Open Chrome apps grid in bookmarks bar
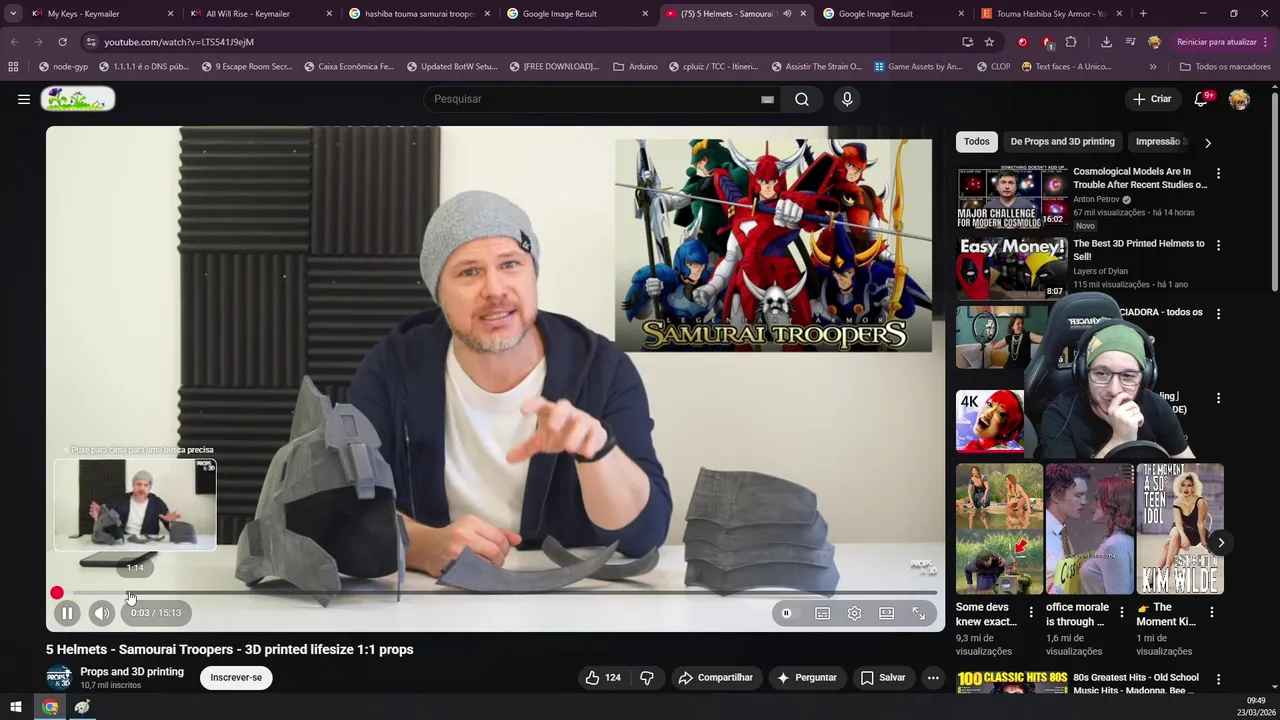The height and width of the screenshot is (720, 1280). 13,67
